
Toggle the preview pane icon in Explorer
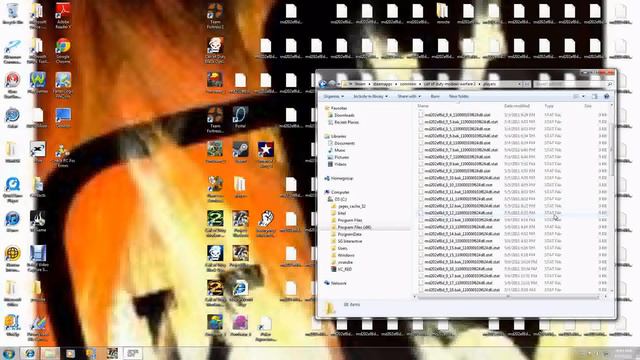tap(594, 96)
